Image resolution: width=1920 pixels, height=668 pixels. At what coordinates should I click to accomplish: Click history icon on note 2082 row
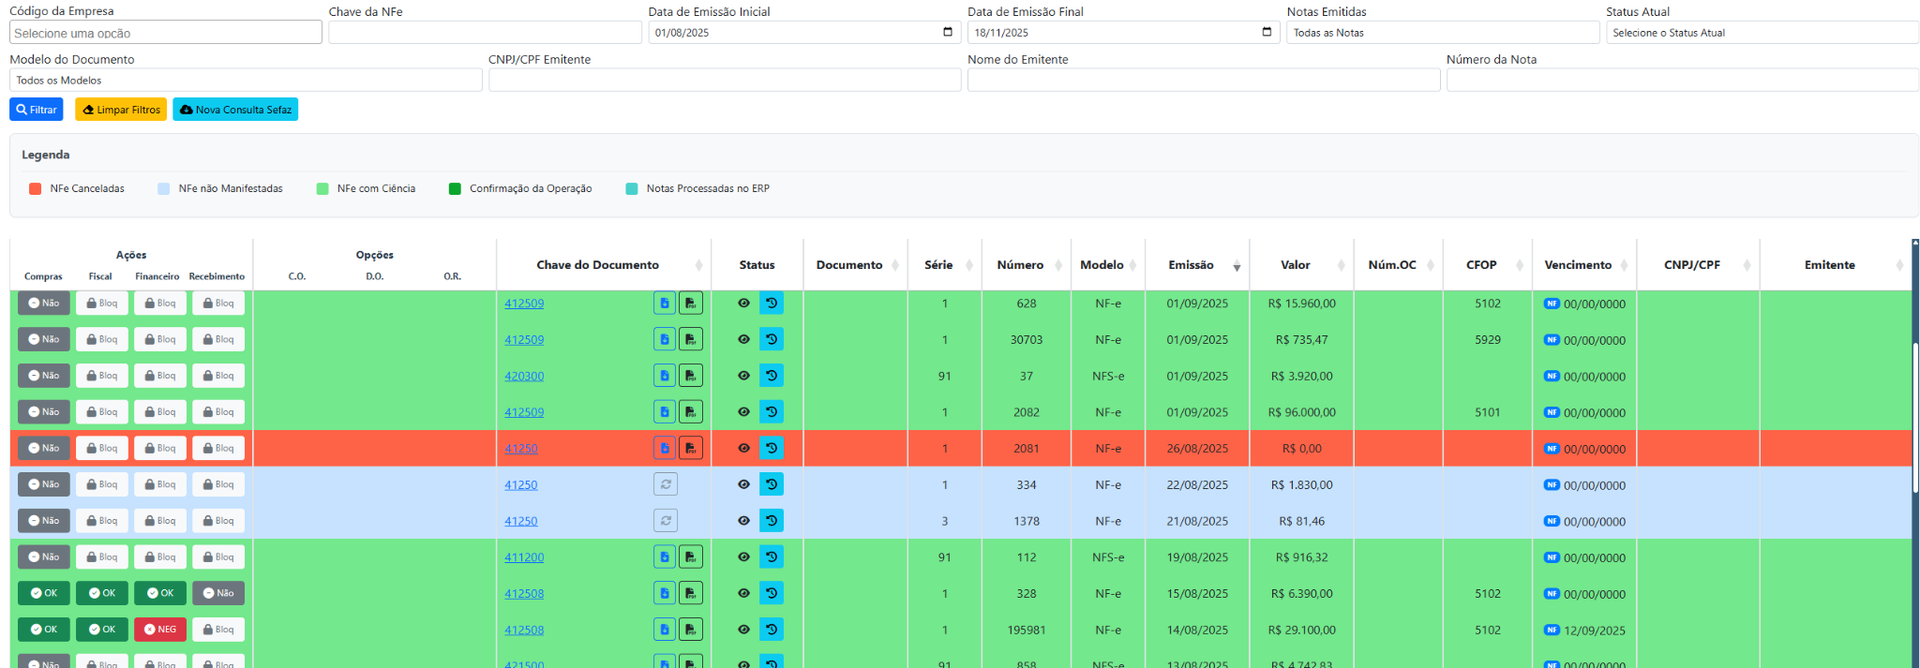(771, 412)
